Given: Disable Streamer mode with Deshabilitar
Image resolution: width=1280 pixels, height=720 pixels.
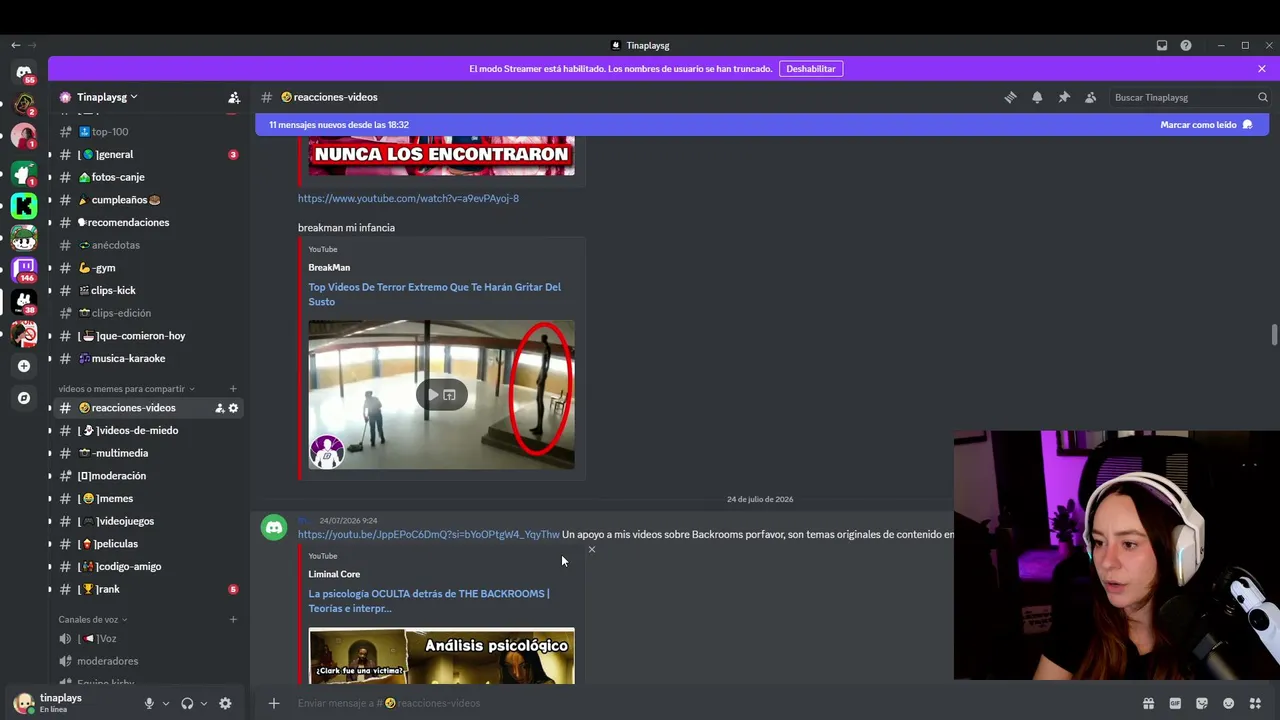Looking at the screenshot, I should pyautogui.click(x=811, y=69).
